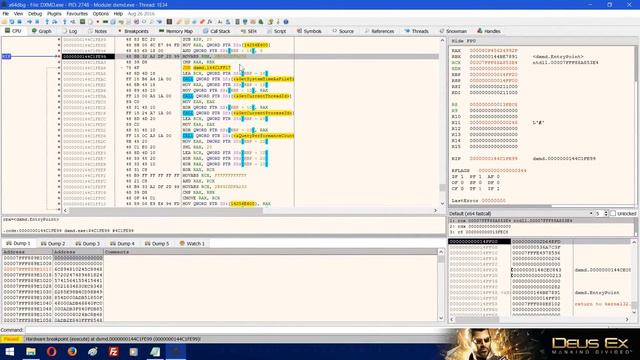Switch to the Breakpoints tab
Image resolution: width=640 pixels, height=360 pixels.
click(133, 31)
